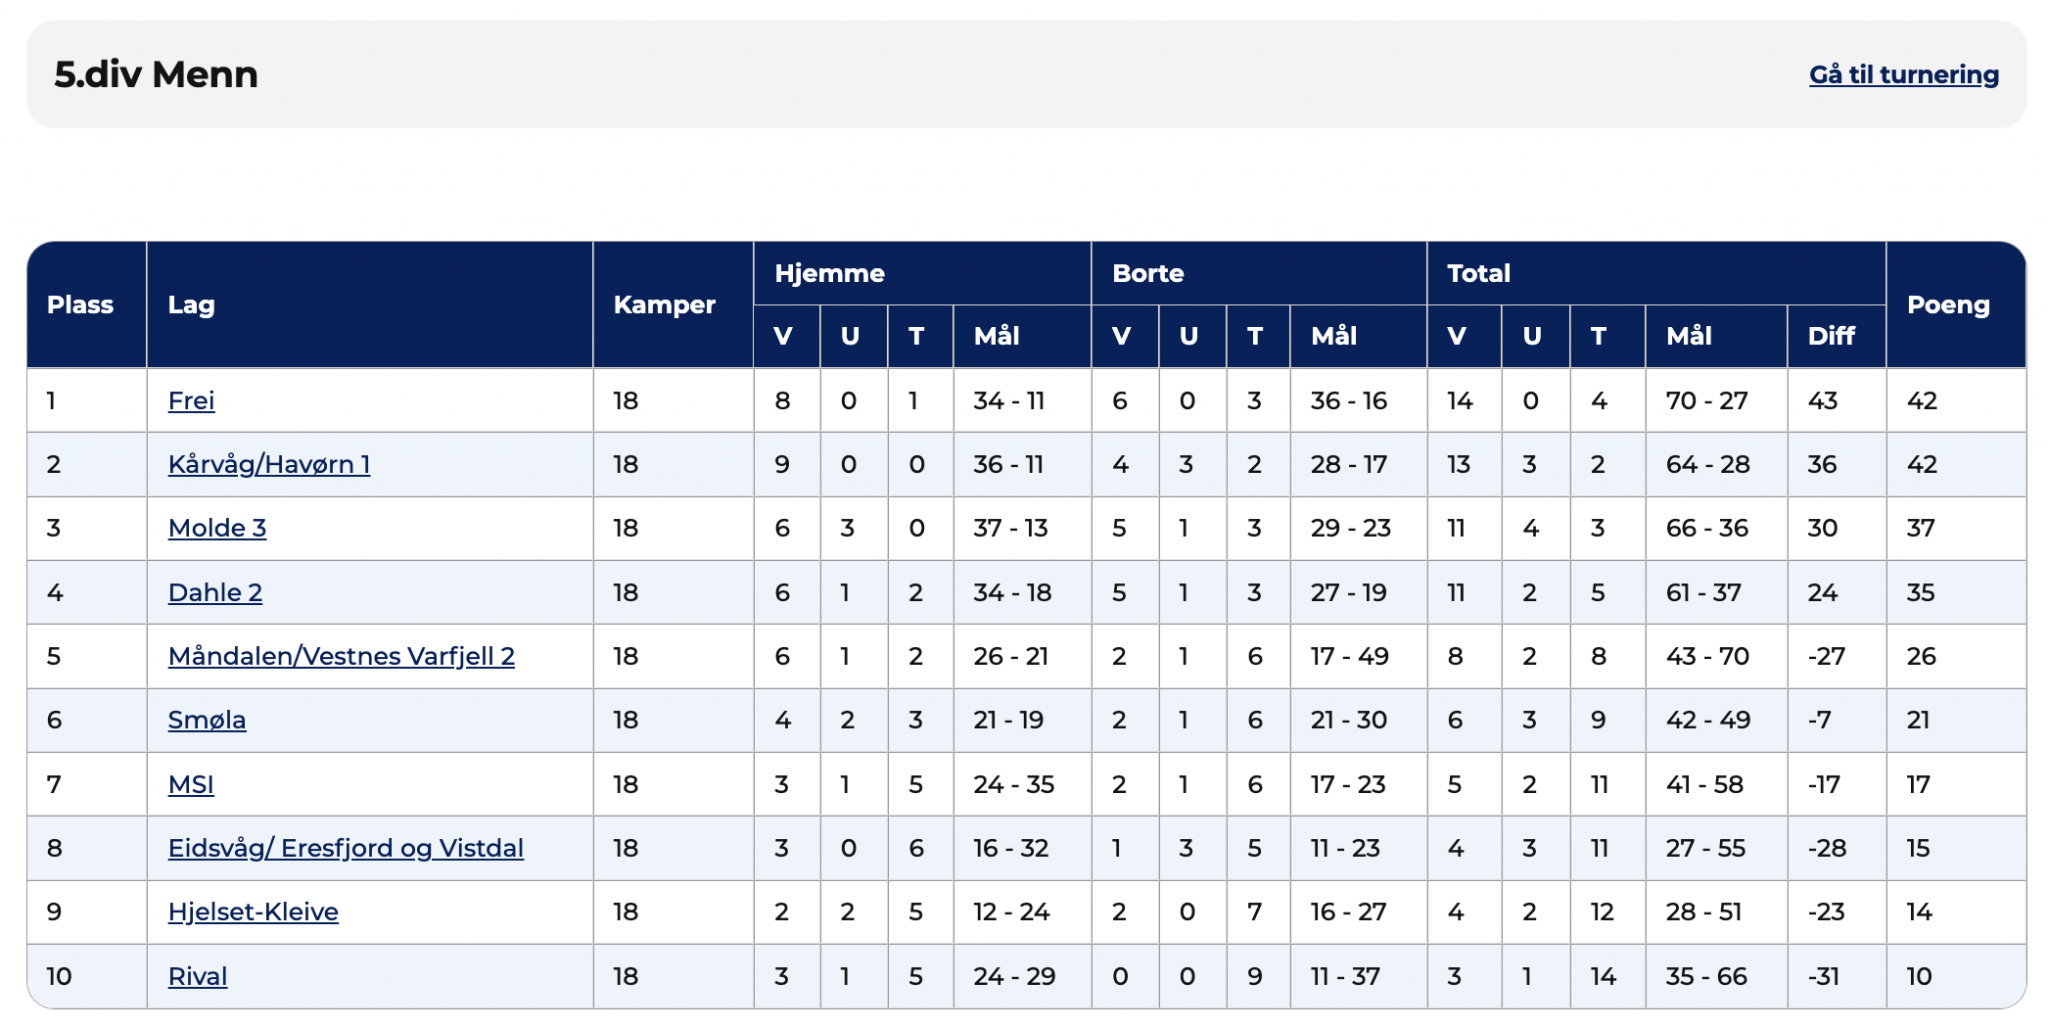
Task: Open the Smøla team page
Action: click(207, 720)
